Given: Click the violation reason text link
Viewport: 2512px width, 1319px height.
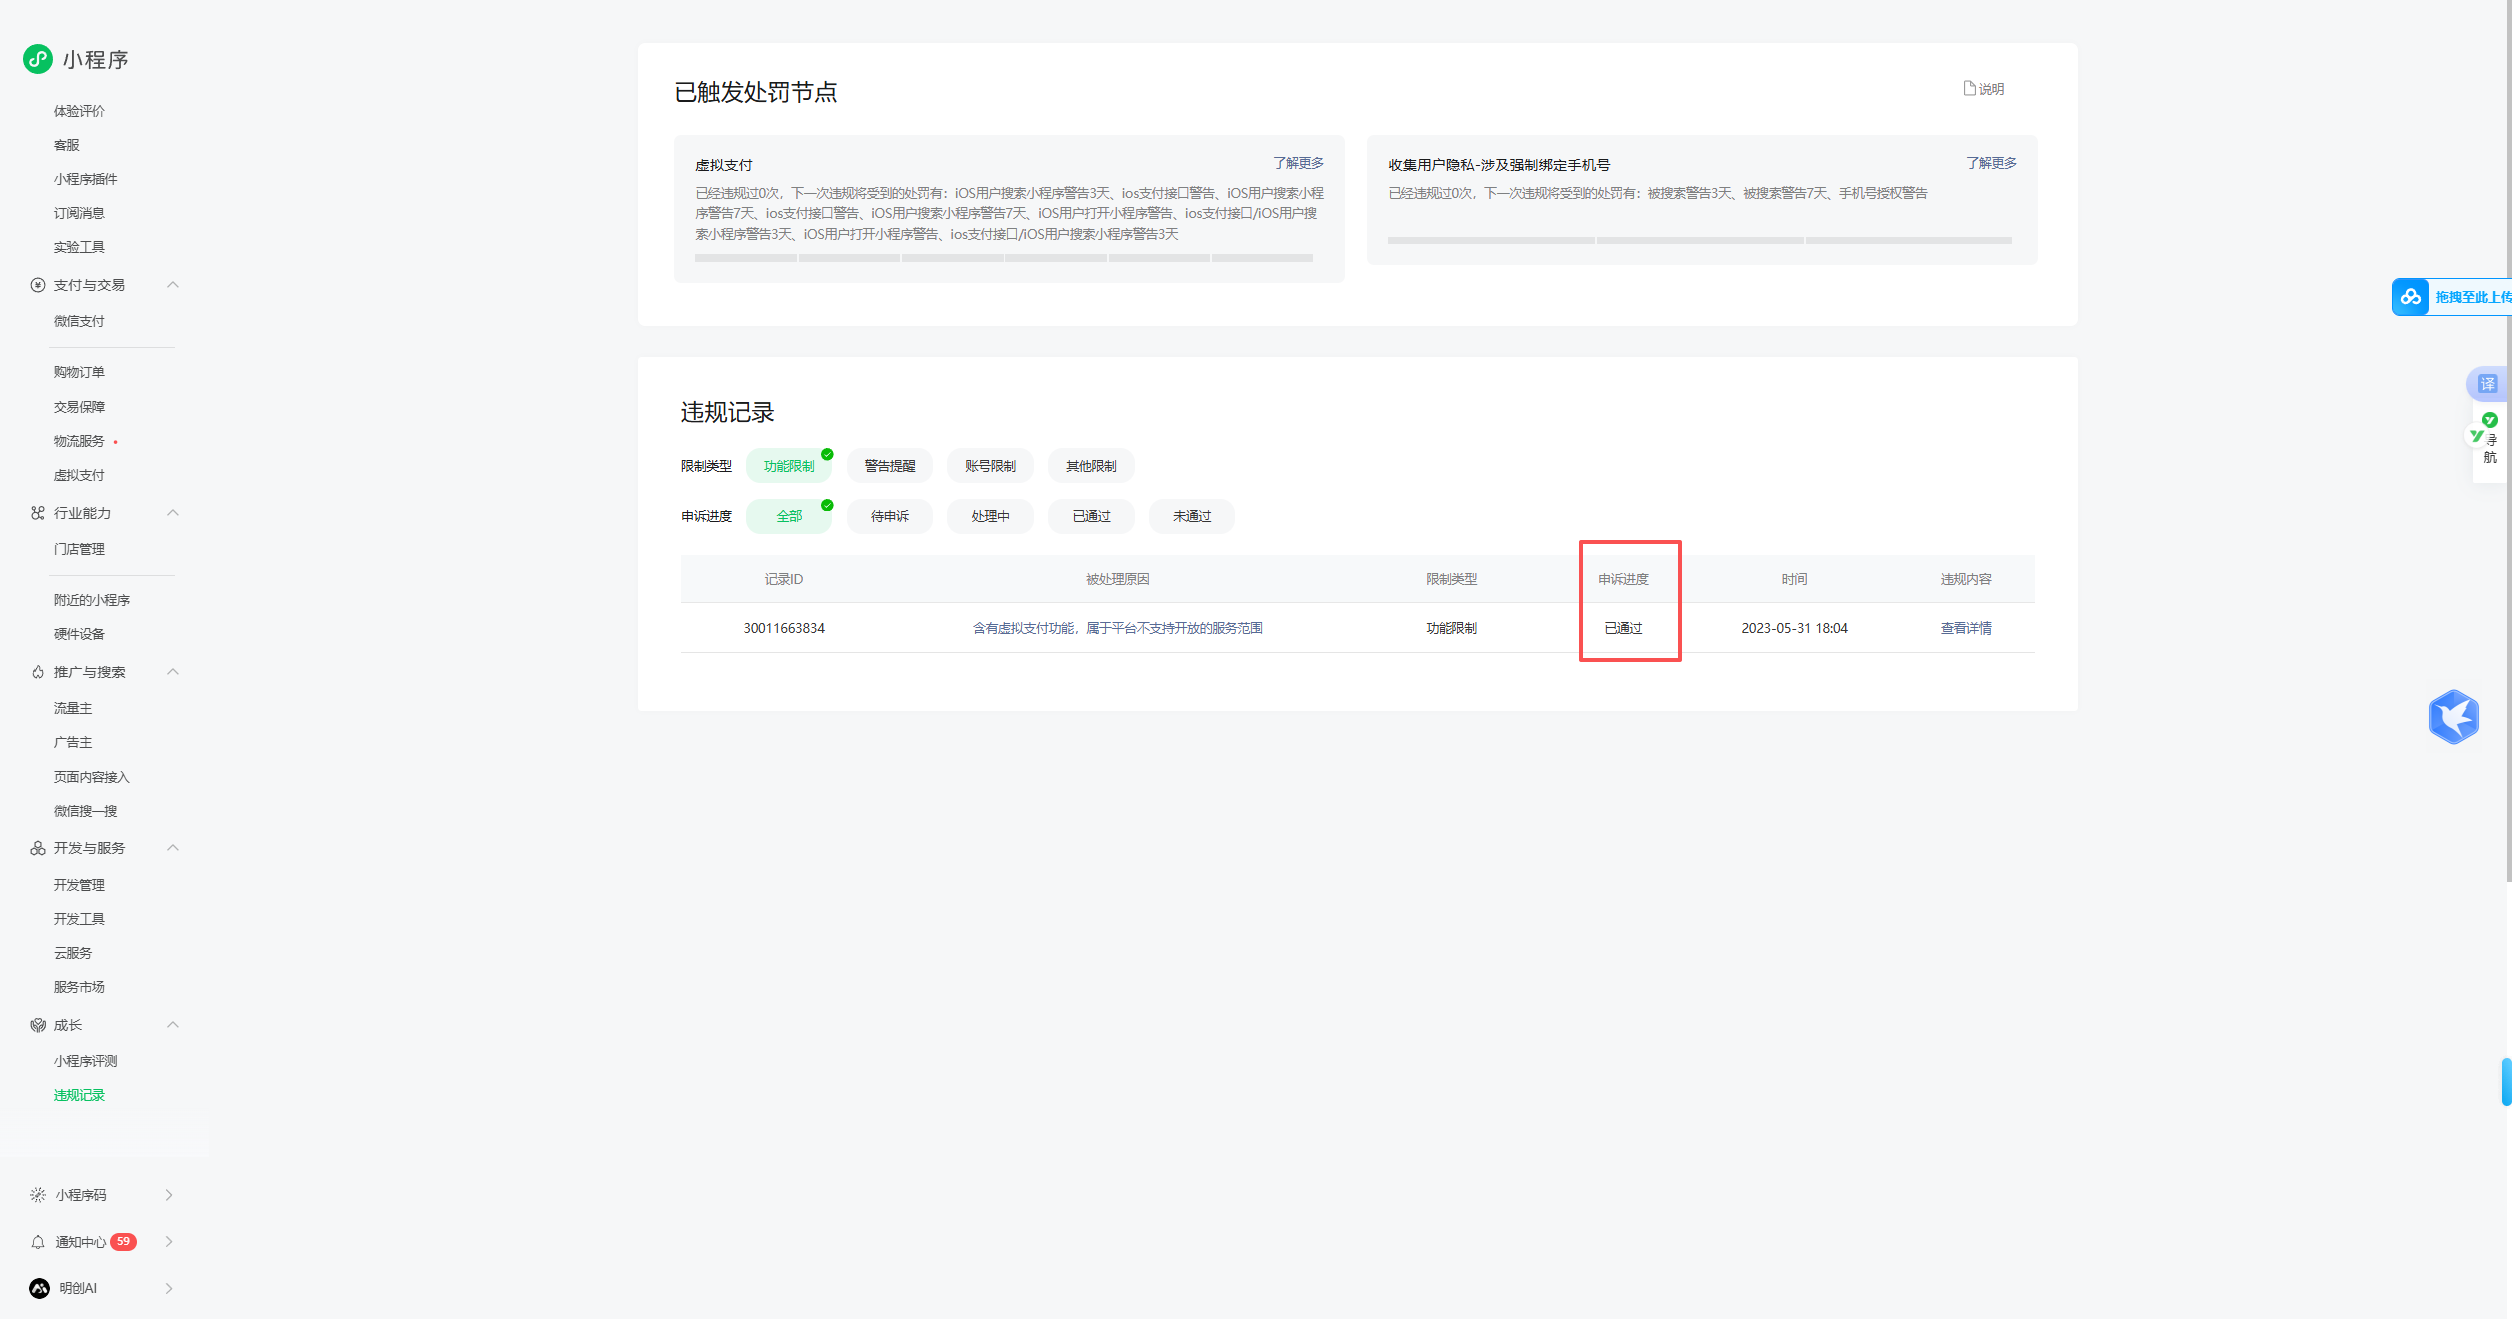Looking at the screenshot, I should [1117, 628].
